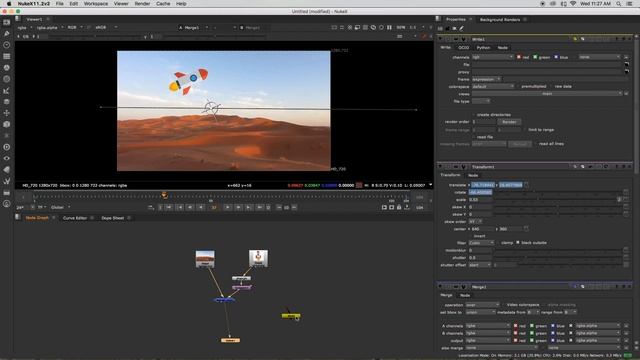Open the ToolSets (wrench) toolbar menu
640x360 pixels.
(7, 181)
